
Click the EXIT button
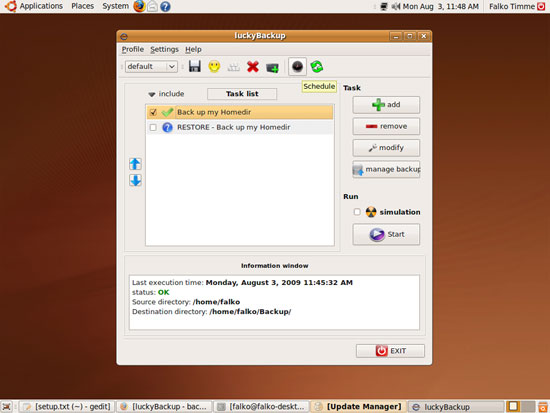tap(390, 351)
